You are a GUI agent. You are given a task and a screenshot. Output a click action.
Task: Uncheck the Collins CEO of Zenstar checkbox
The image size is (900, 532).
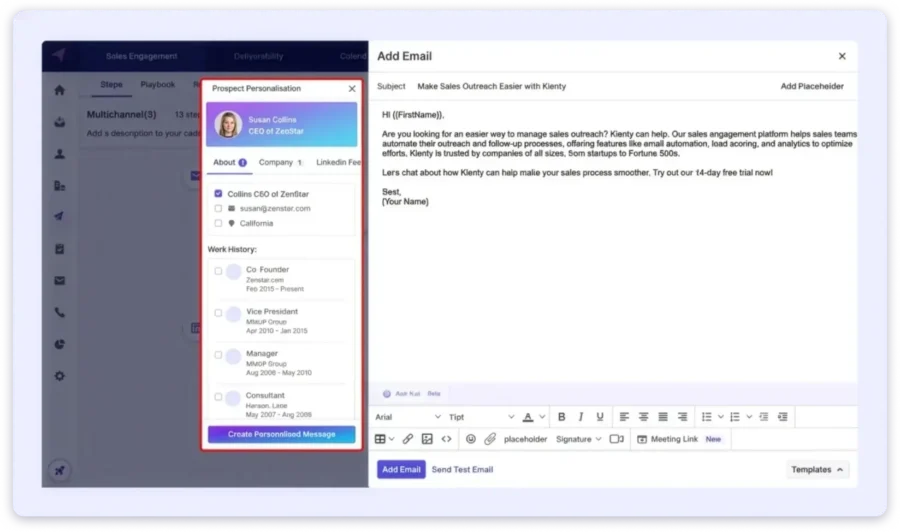218,194
